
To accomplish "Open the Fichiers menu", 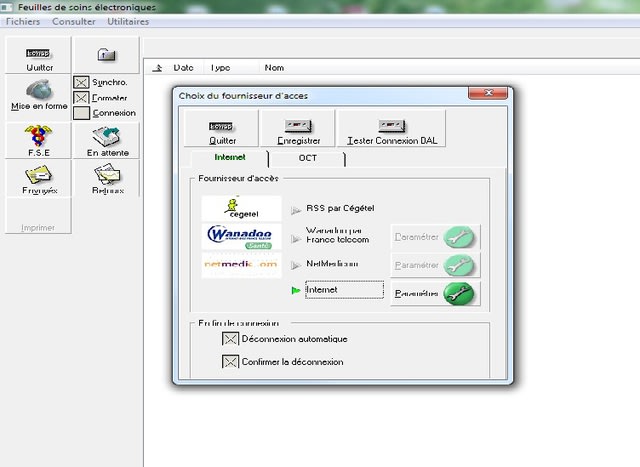I will [23, 21].
